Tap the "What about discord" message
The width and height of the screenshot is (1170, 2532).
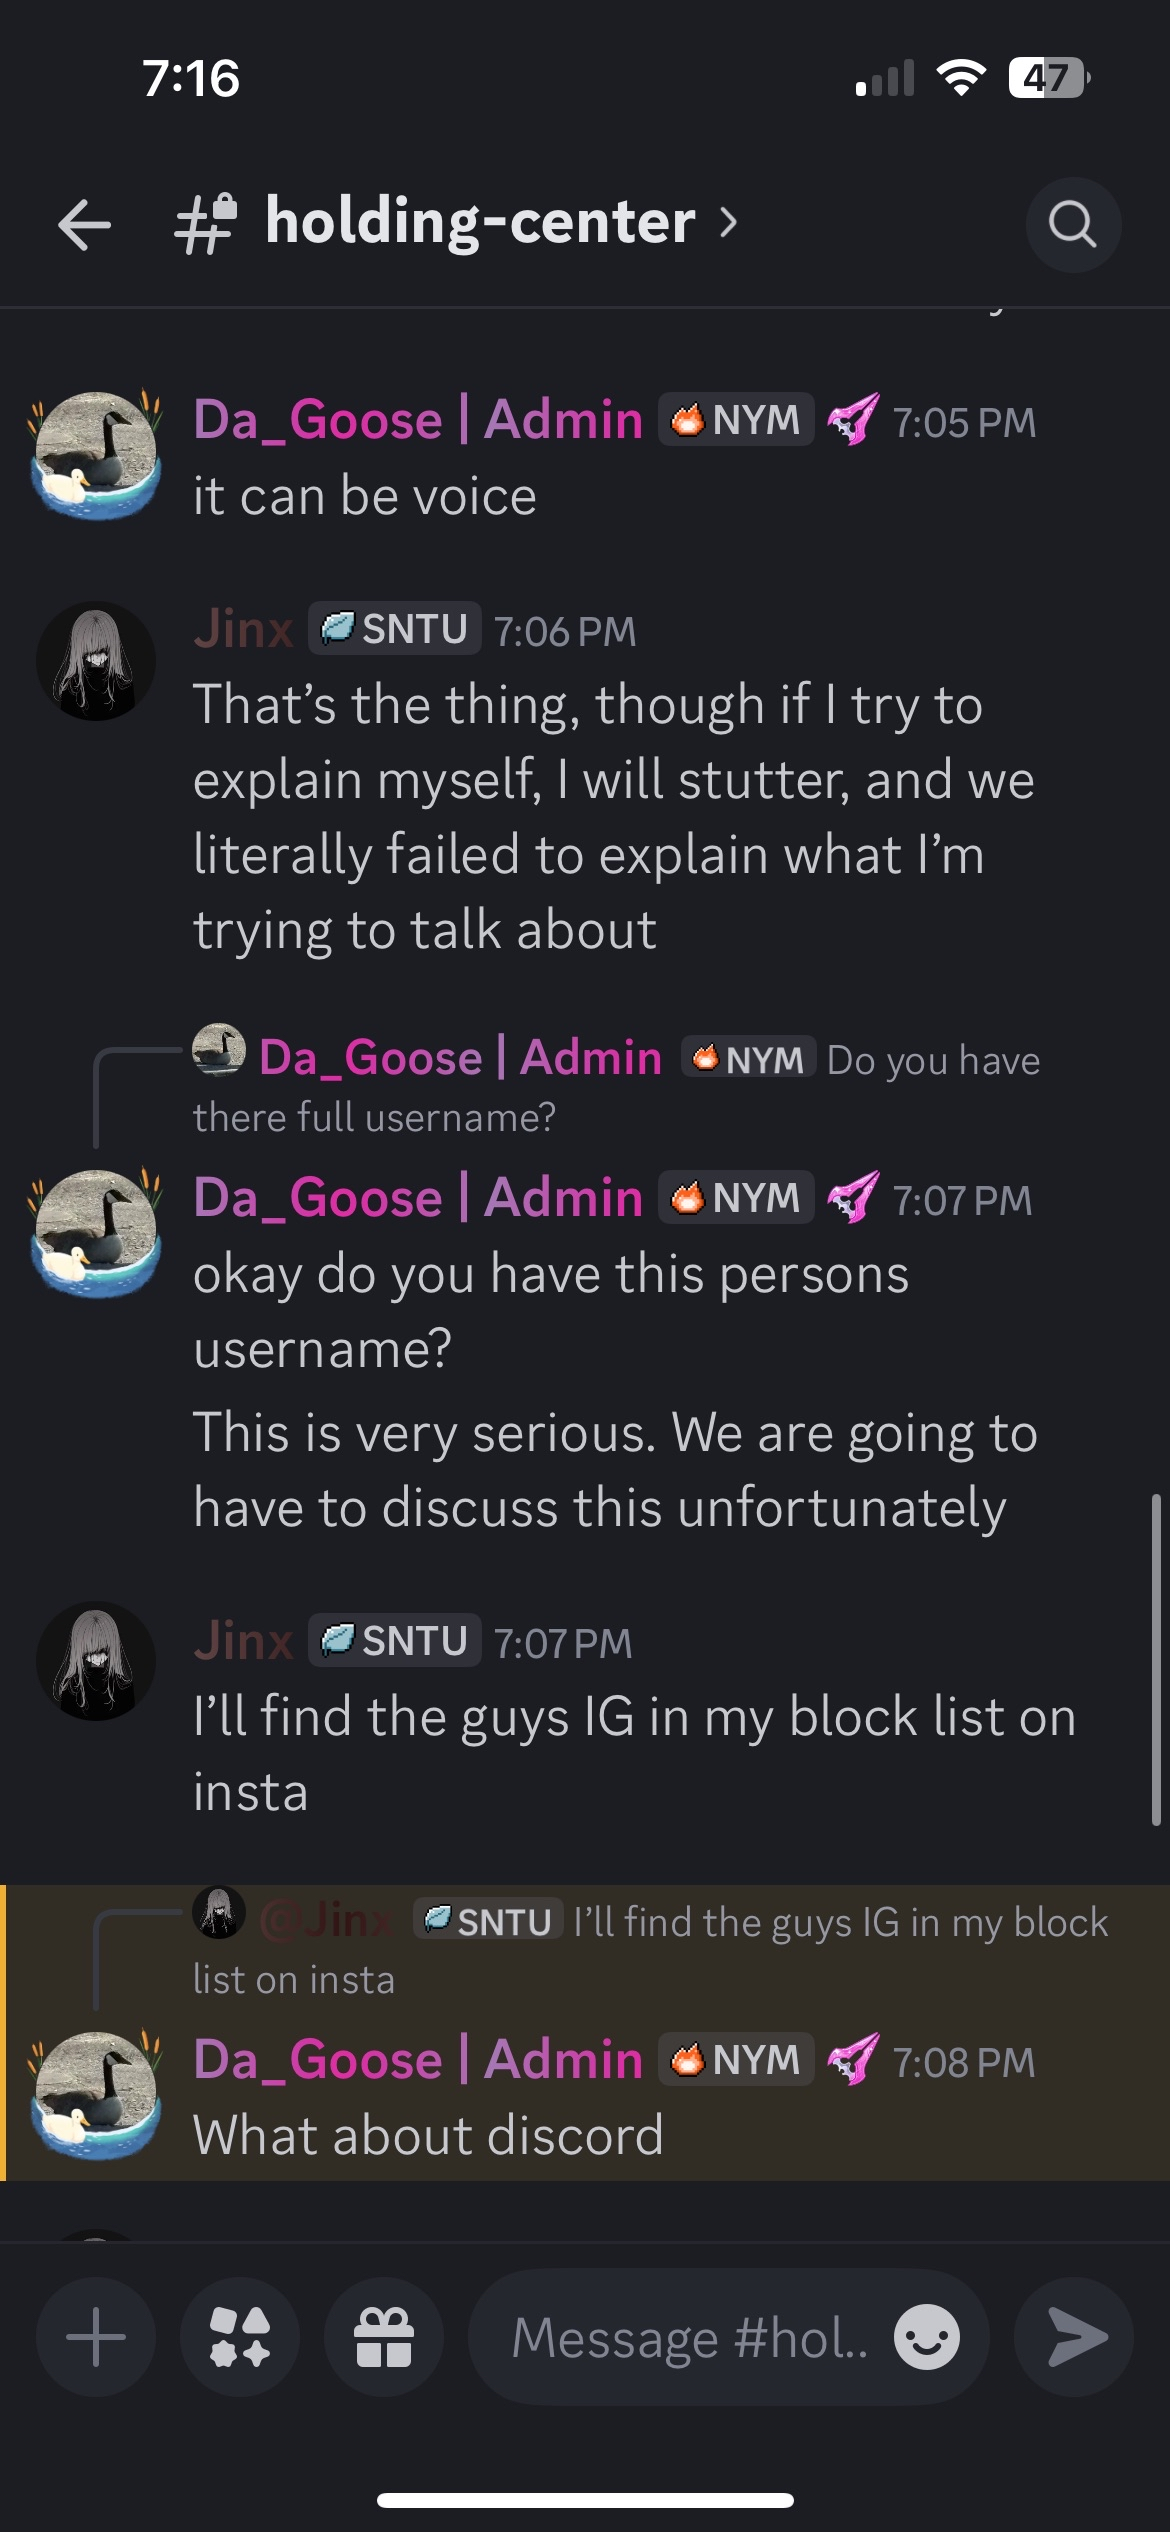[428, 2136]
